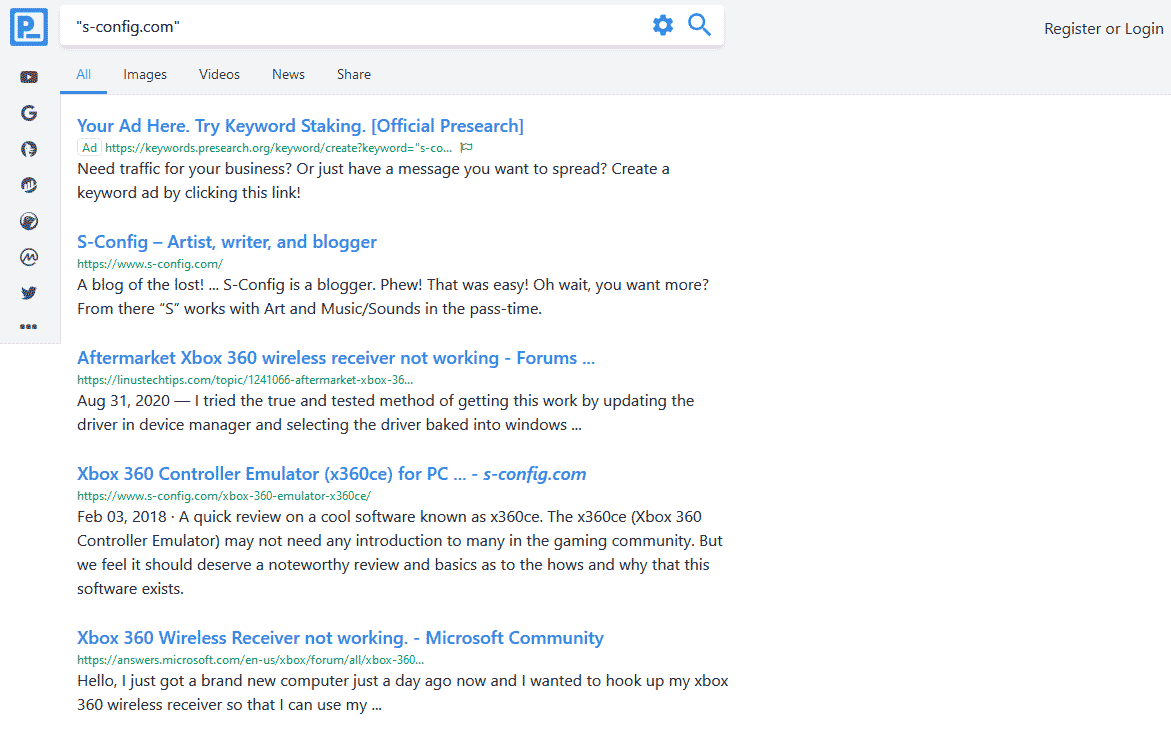Click snippet "Need traffic for your business?"
The width and height of the screenshot is (1171, 733).
click(373, 181)
